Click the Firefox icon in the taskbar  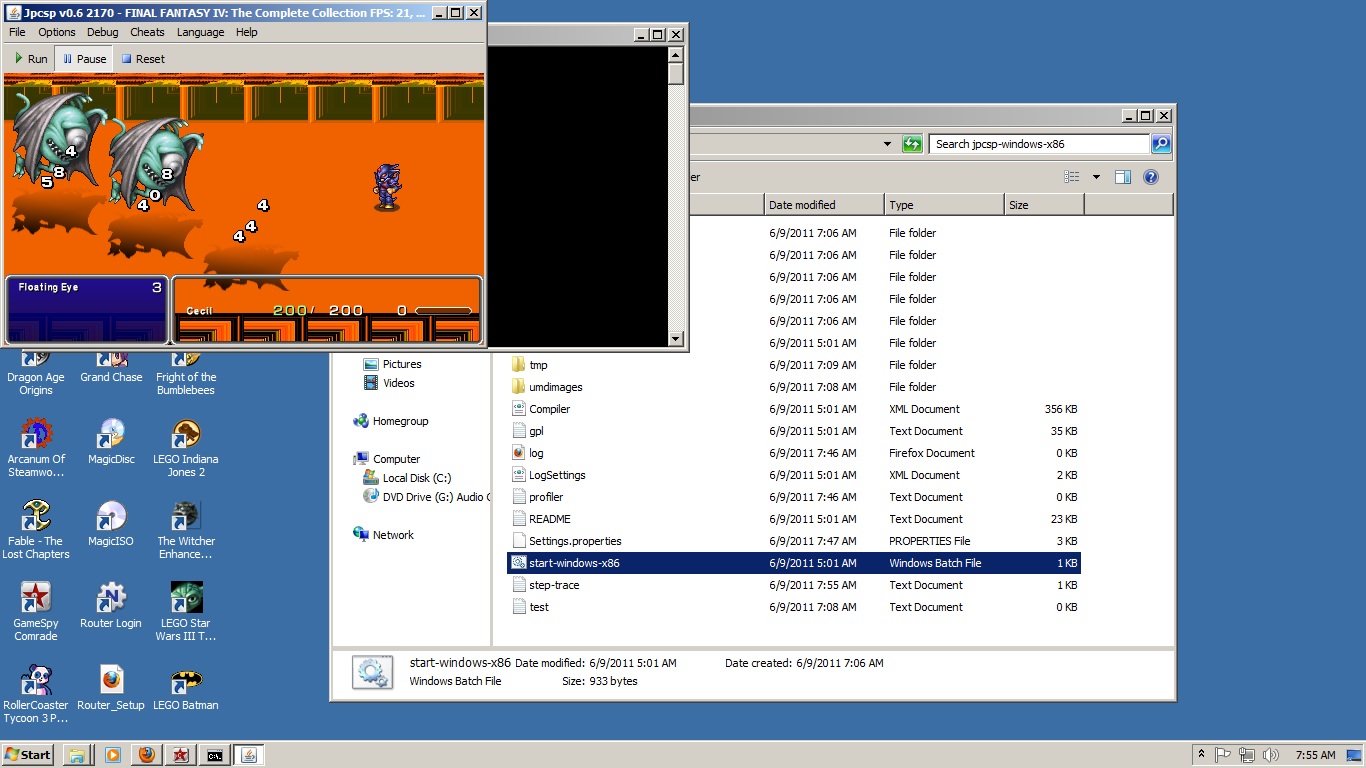[147, 755]
